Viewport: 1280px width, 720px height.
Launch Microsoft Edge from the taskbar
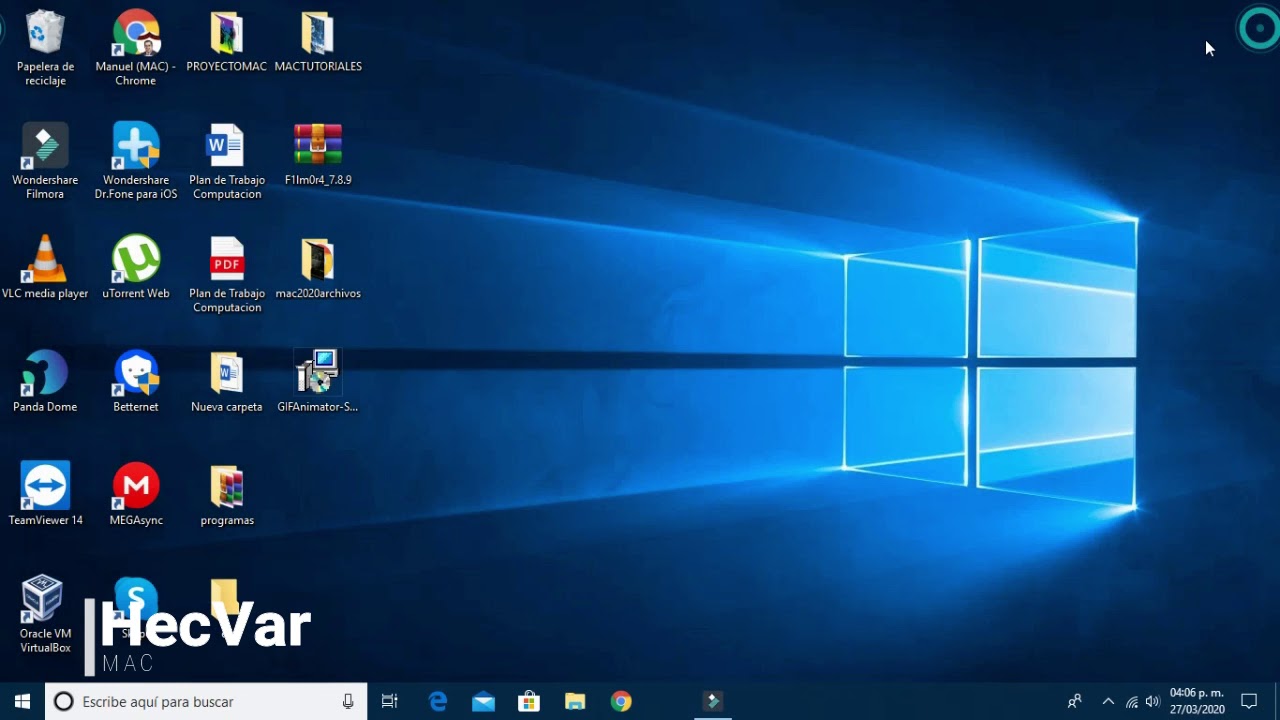(x=438, y=702)
